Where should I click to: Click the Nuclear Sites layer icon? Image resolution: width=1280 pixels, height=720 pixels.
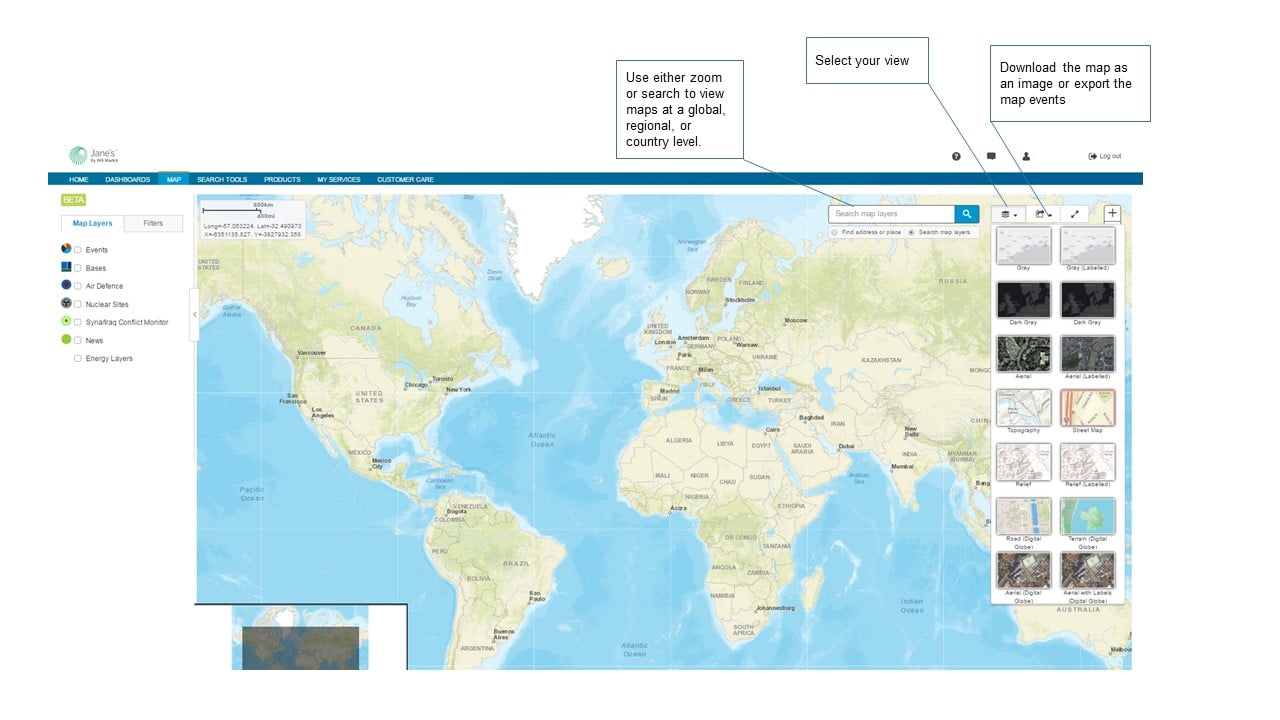[66, 303]
